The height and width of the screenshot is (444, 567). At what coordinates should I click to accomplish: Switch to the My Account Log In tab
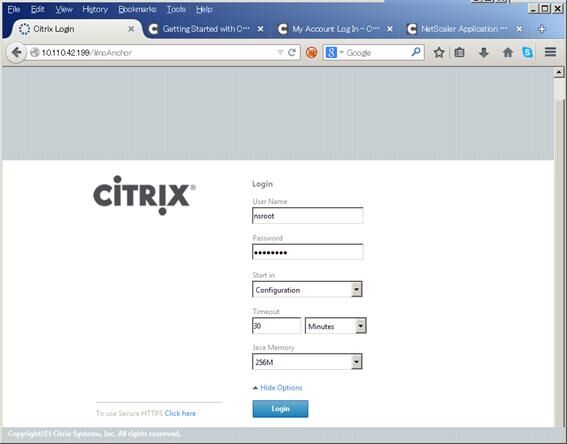[x=336, y=29]
